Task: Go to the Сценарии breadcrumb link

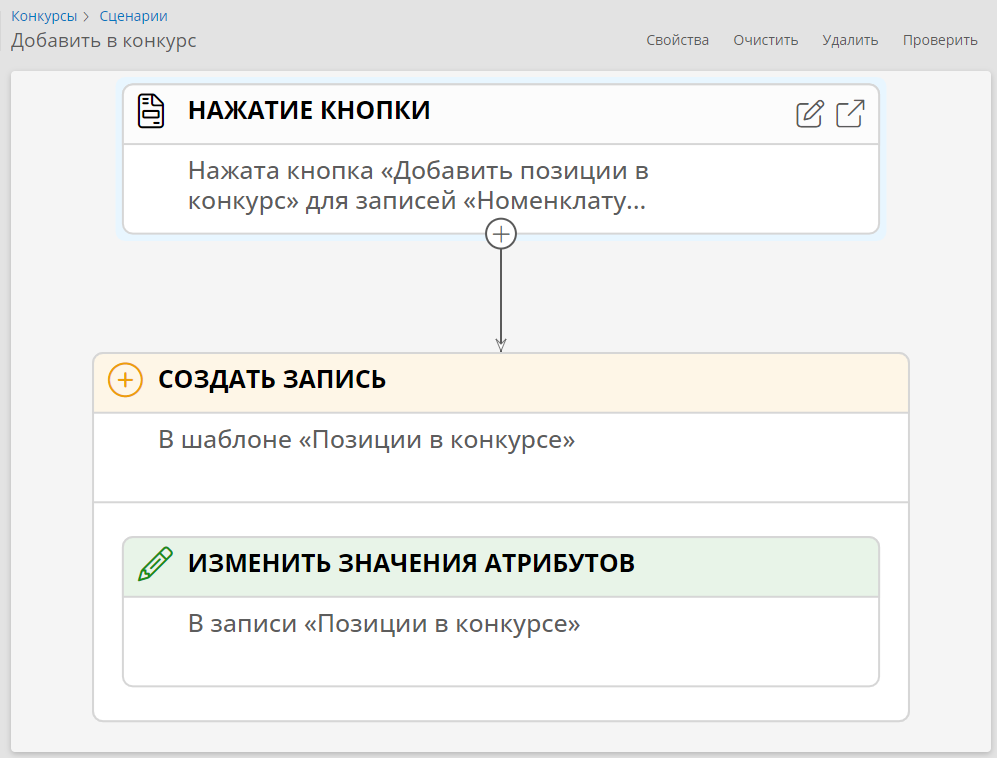Action: click(x=134, y=16)
